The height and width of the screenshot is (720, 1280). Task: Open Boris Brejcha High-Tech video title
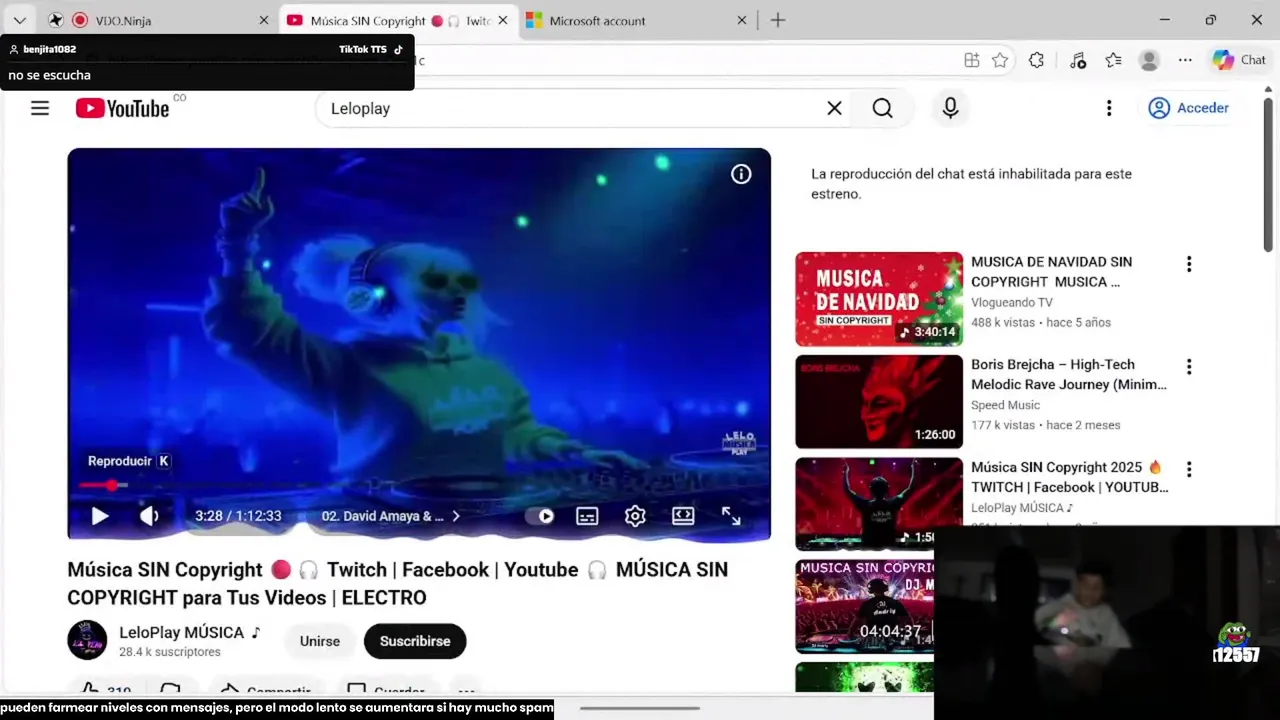[1069, 374]
